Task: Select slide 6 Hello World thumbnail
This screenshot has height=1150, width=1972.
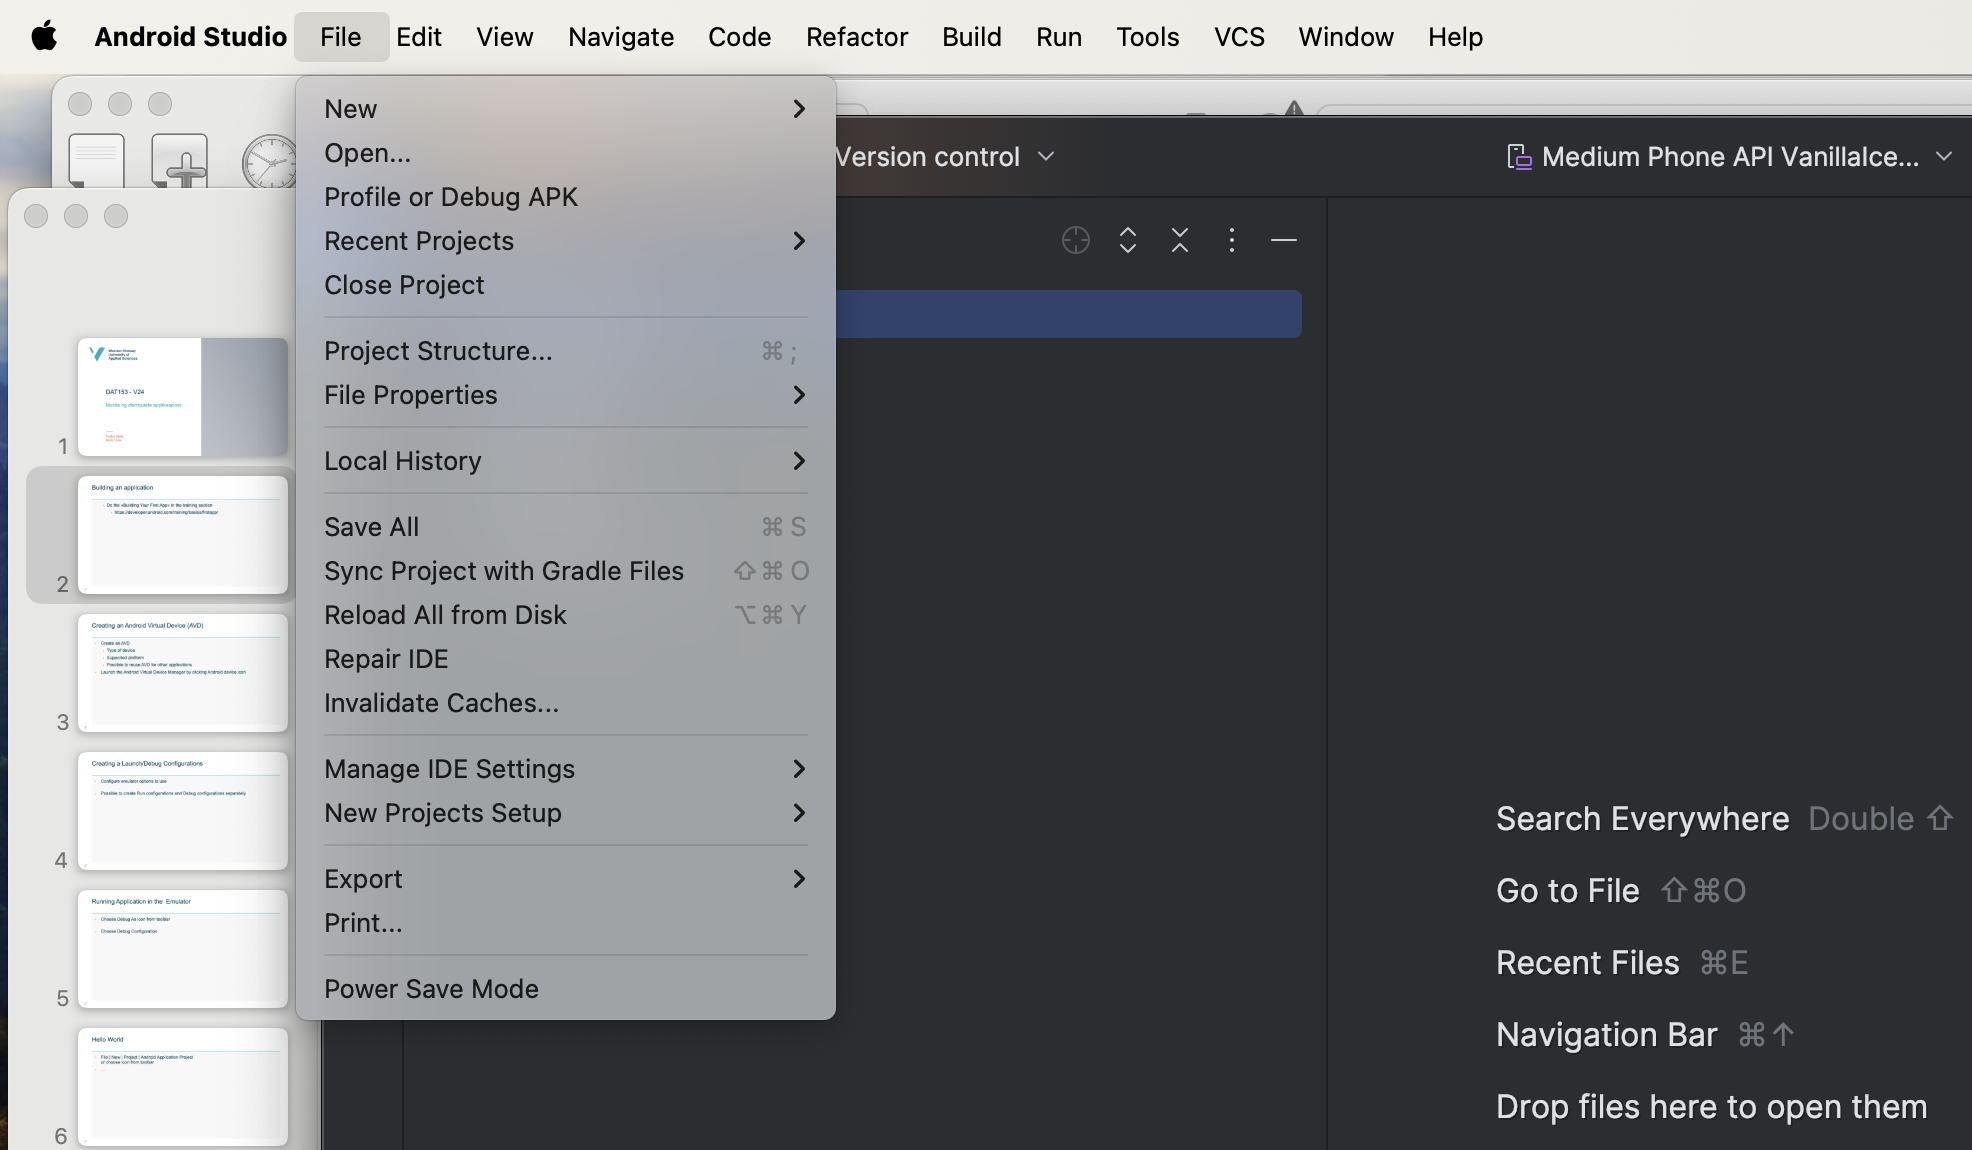Action: 183,1087
